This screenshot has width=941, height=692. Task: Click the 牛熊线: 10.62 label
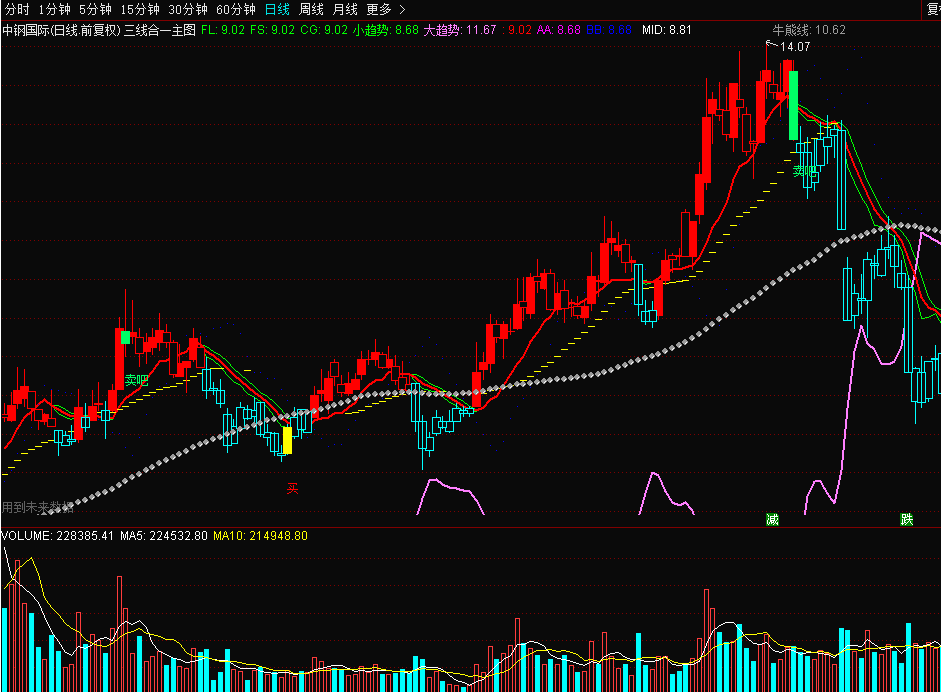[809, 30]
